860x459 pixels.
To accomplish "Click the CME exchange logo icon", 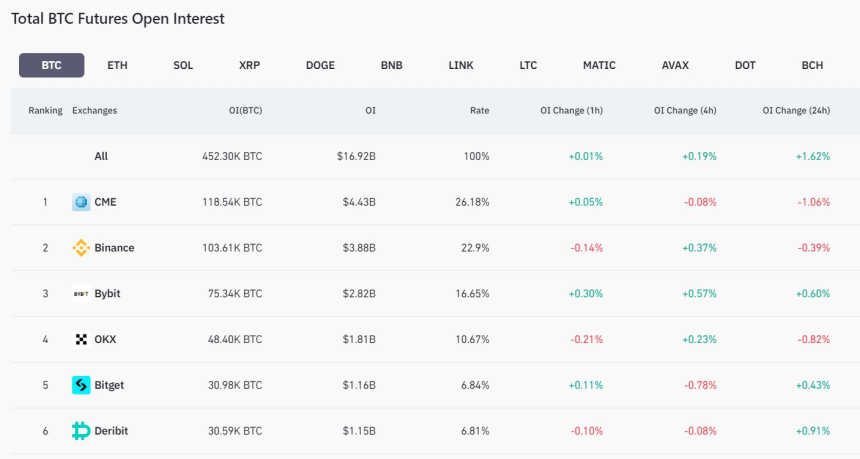I will (x=81, y=202).
